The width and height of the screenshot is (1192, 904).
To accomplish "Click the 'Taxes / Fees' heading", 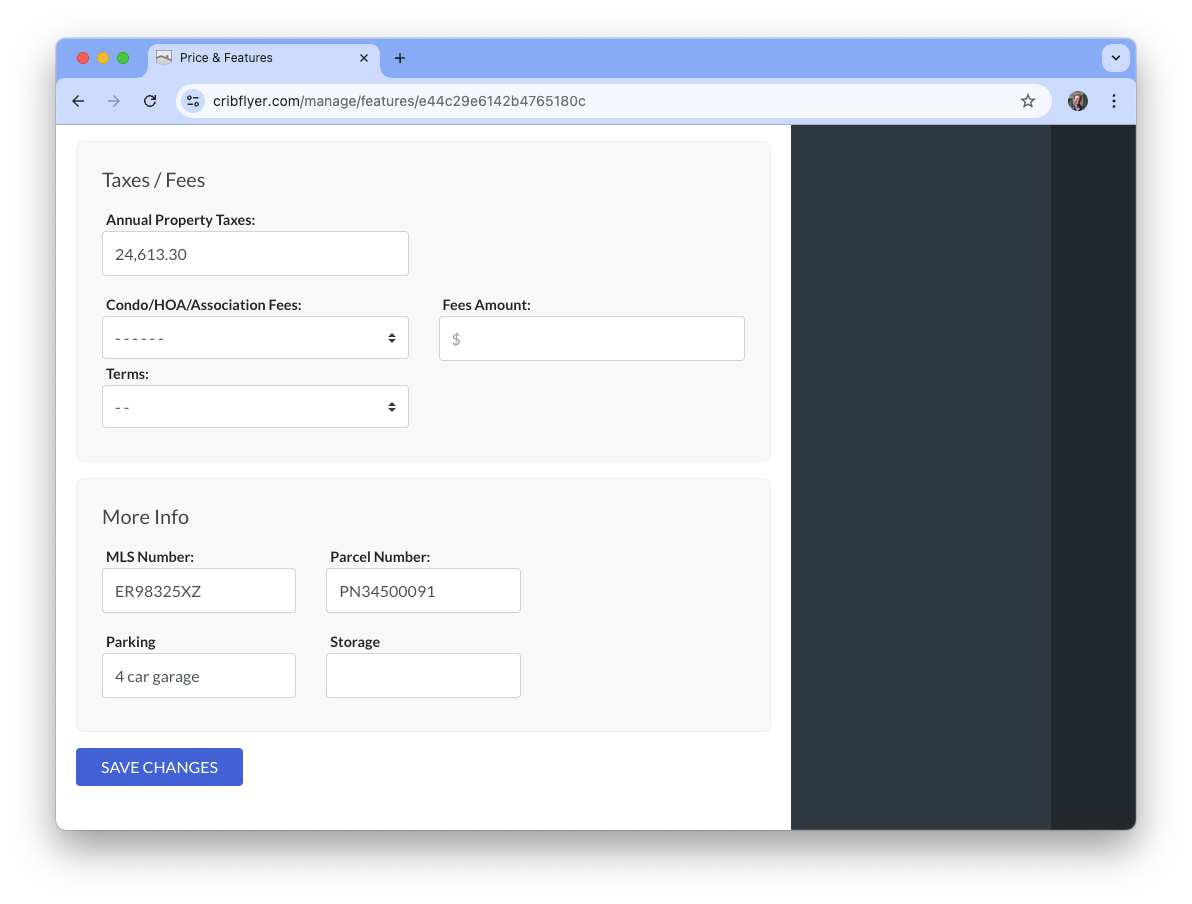I will [x=154, y=180].
